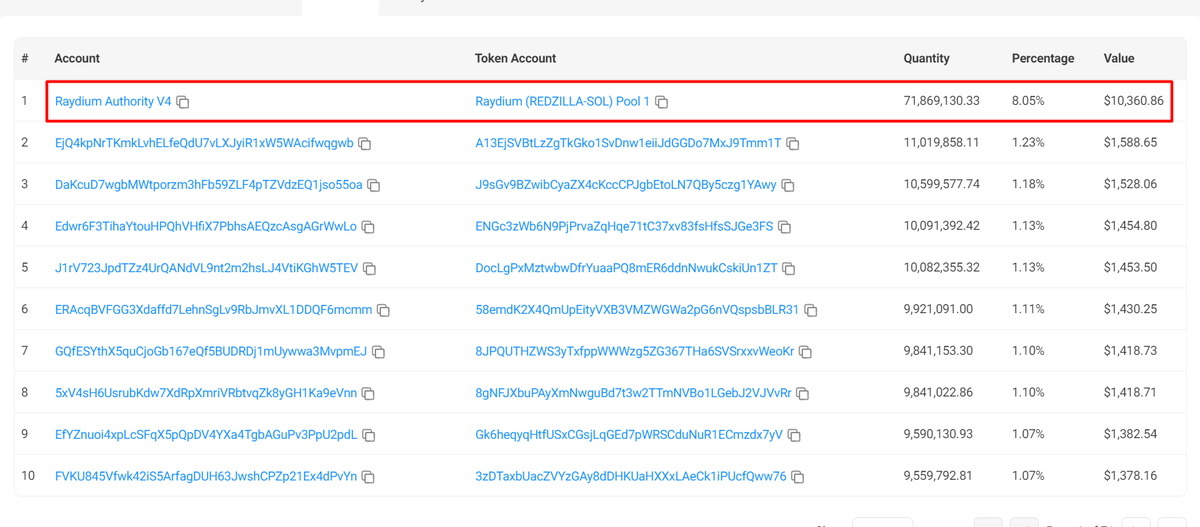The image size is (1200, 527).
Task: Open the Raydium Authority V4 account link
Action: point(113,102)
